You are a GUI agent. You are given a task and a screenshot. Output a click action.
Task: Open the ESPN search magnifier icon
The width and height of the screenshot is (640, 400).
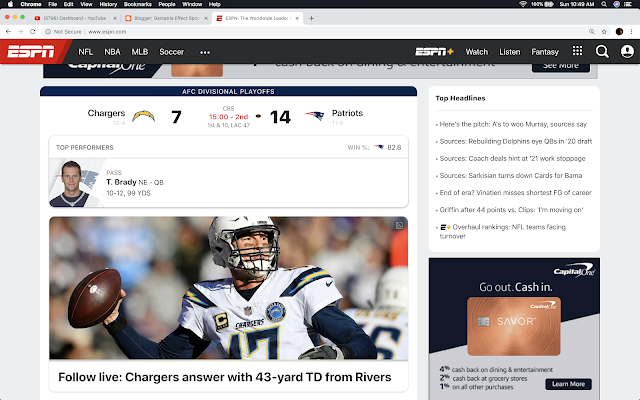602,51
